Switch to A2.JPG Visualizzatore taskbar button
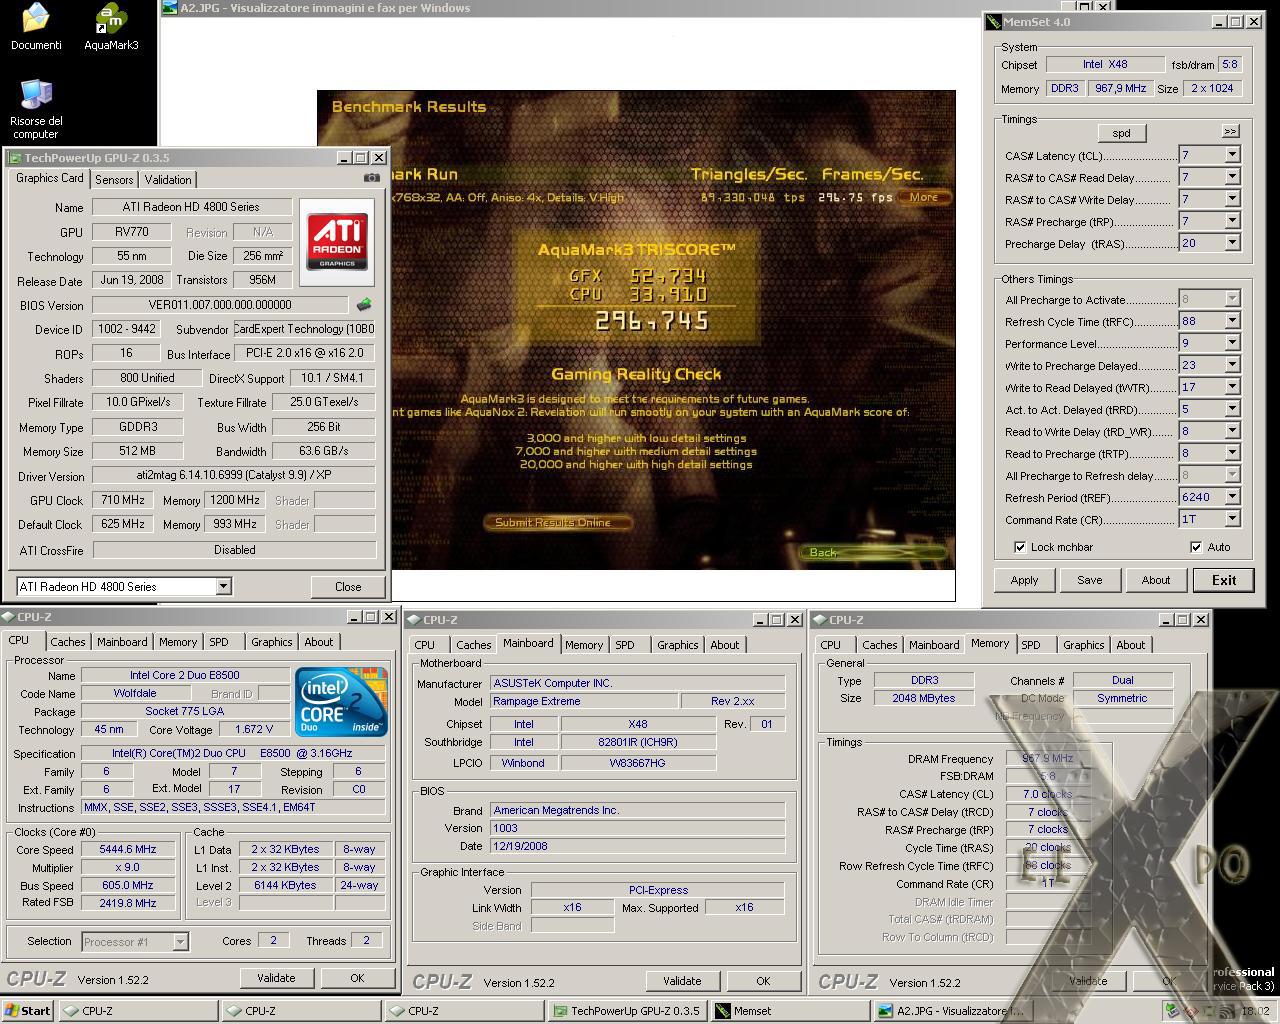 tap(951, 1011)
